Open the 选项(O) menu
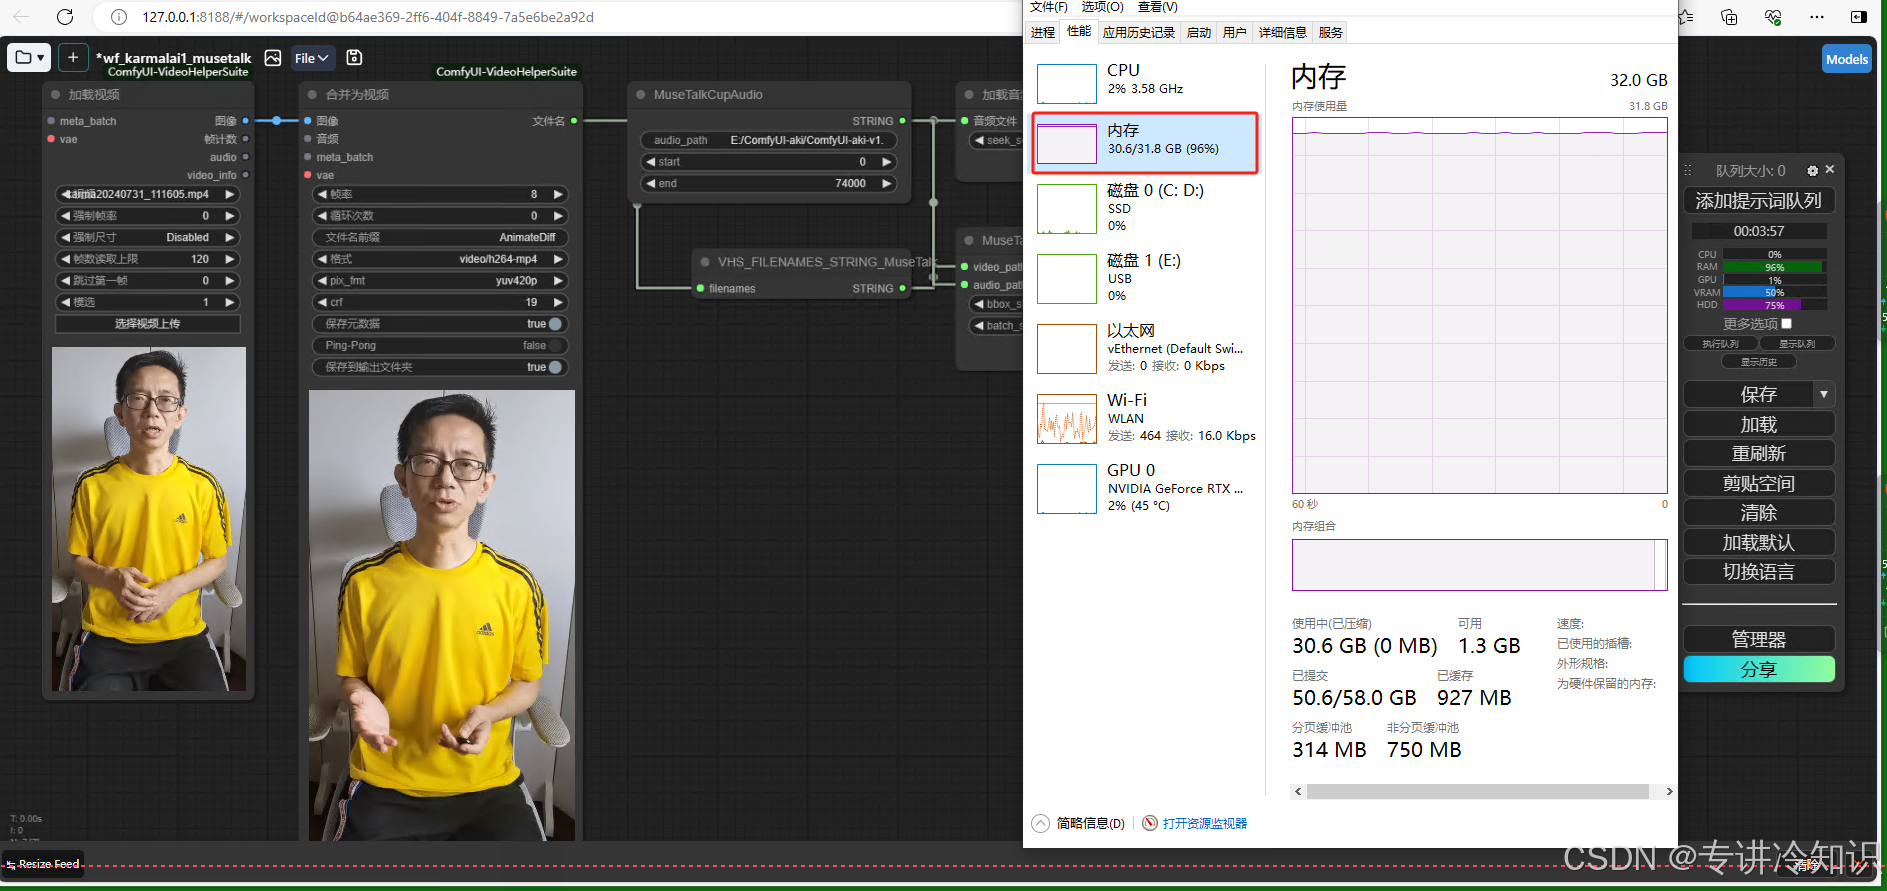The width and height of the screenshot is (1887, 891). click(x=1102, y=7)
